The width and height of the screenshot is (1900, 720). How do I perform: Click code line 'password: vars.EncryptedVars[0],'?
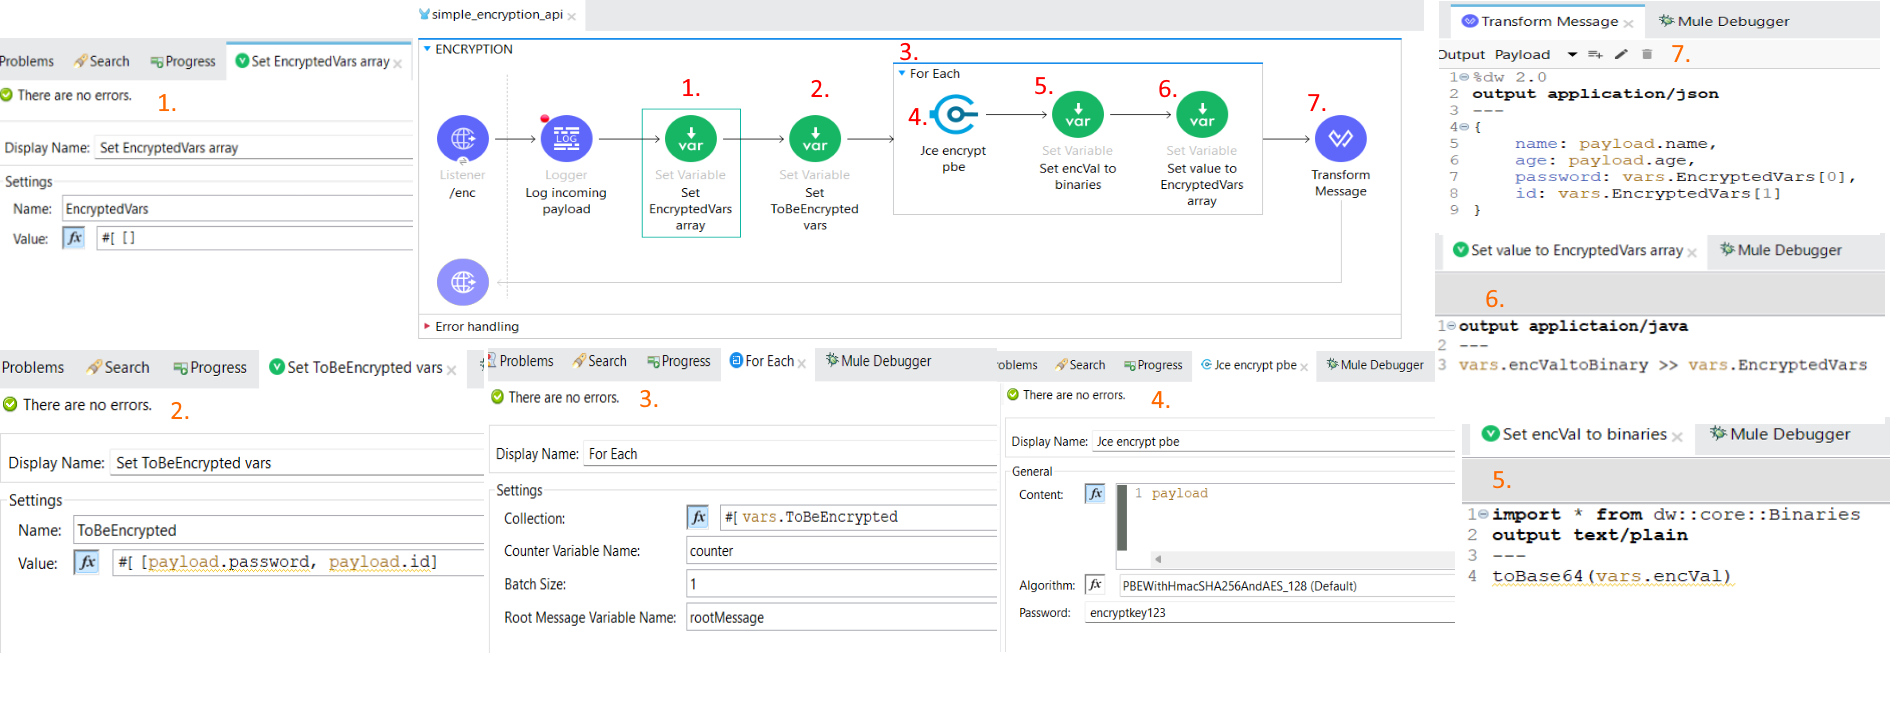[x=1685, y=177]
